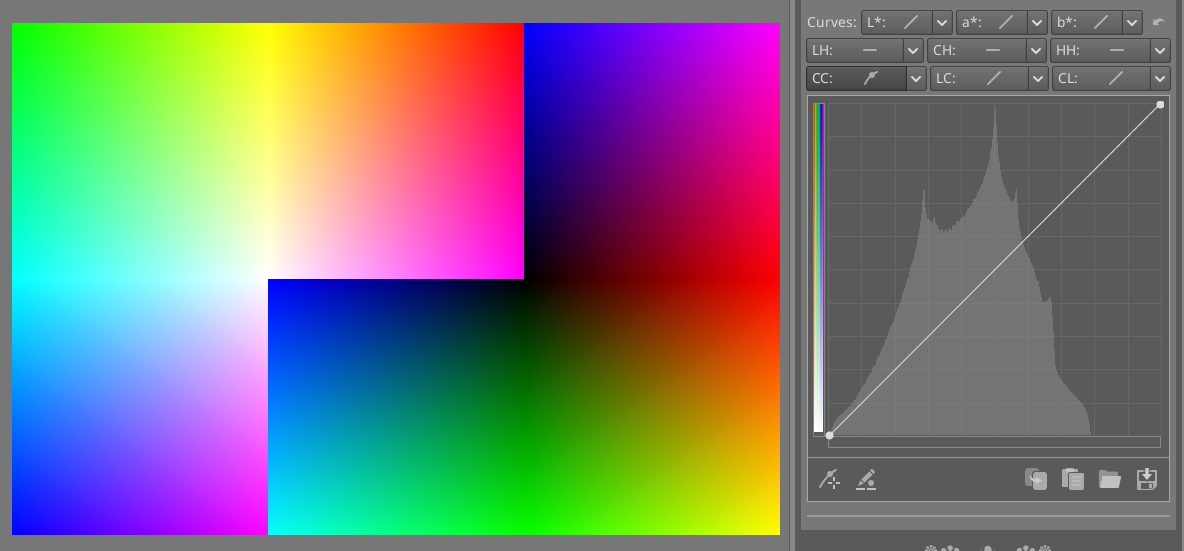This screenshot has height=551, width=1184.
Task: Open the CC curve type dropdown
Action: 916,78
